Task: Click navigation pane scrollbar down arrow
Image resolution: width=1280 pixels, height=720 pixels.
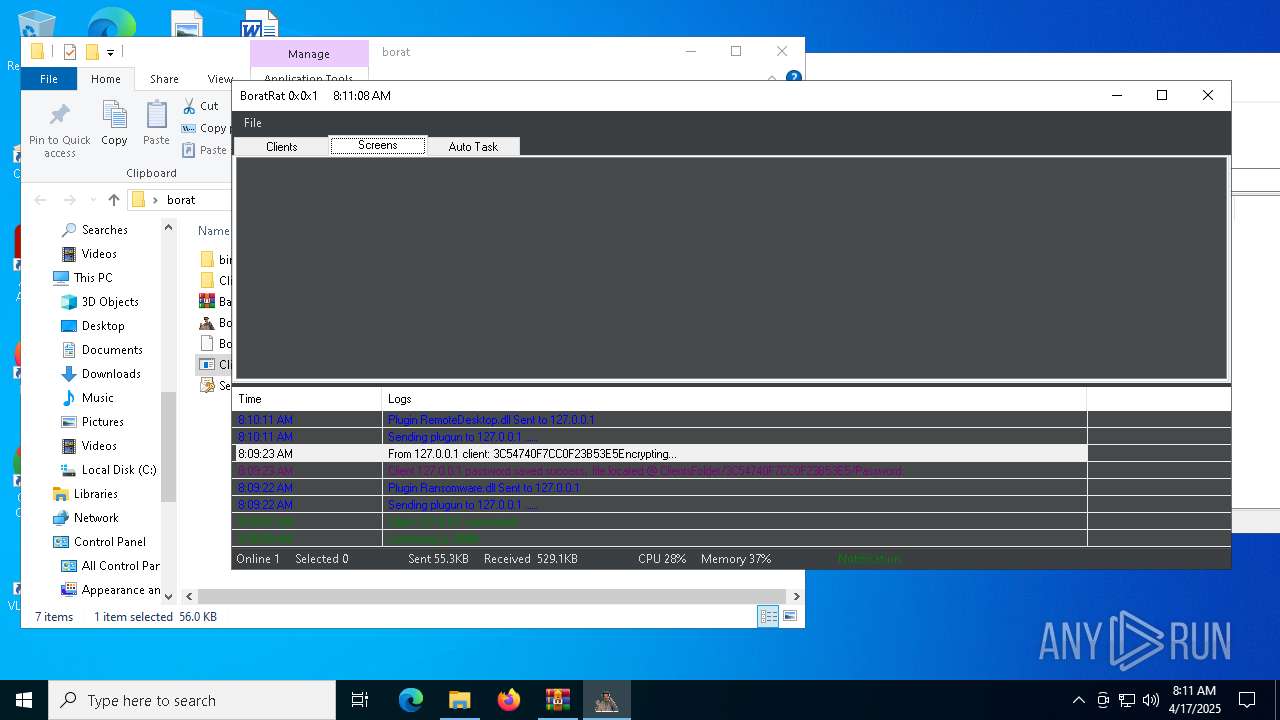Action: click(168, 596)
